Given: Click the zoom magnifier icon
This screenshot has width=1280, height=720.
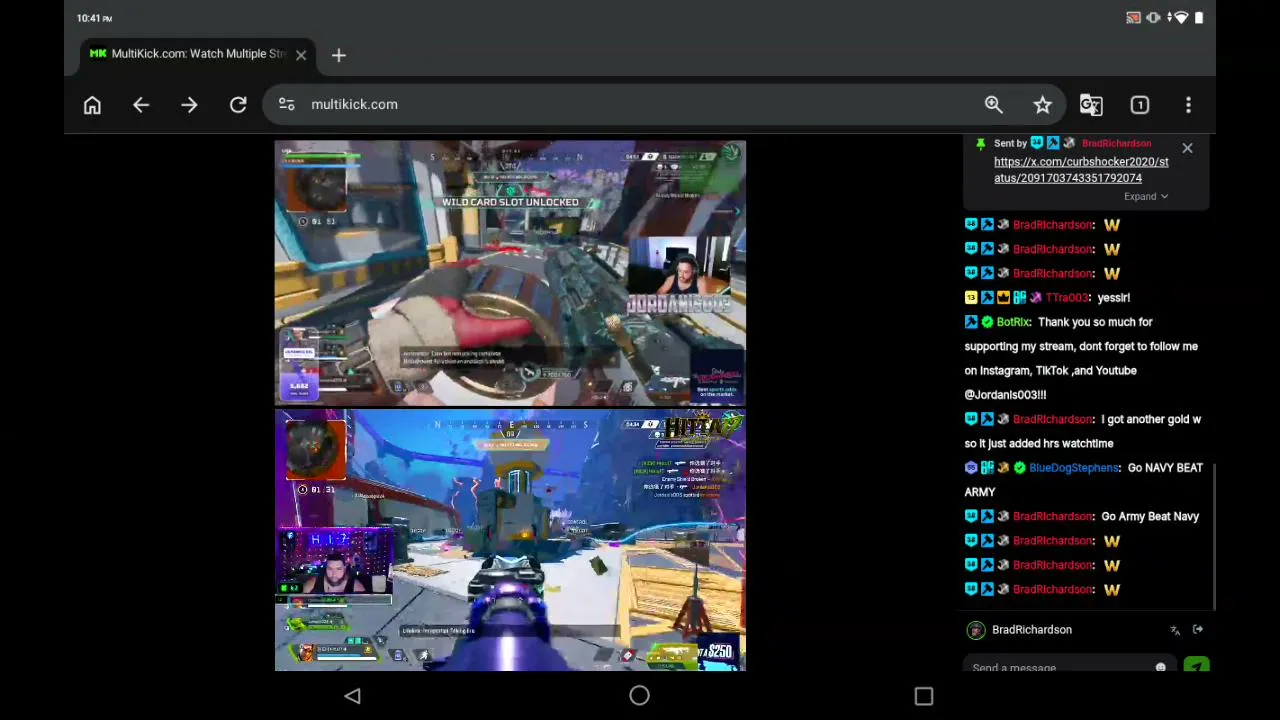Looking at the screenshot, I should tap(994, 105).
